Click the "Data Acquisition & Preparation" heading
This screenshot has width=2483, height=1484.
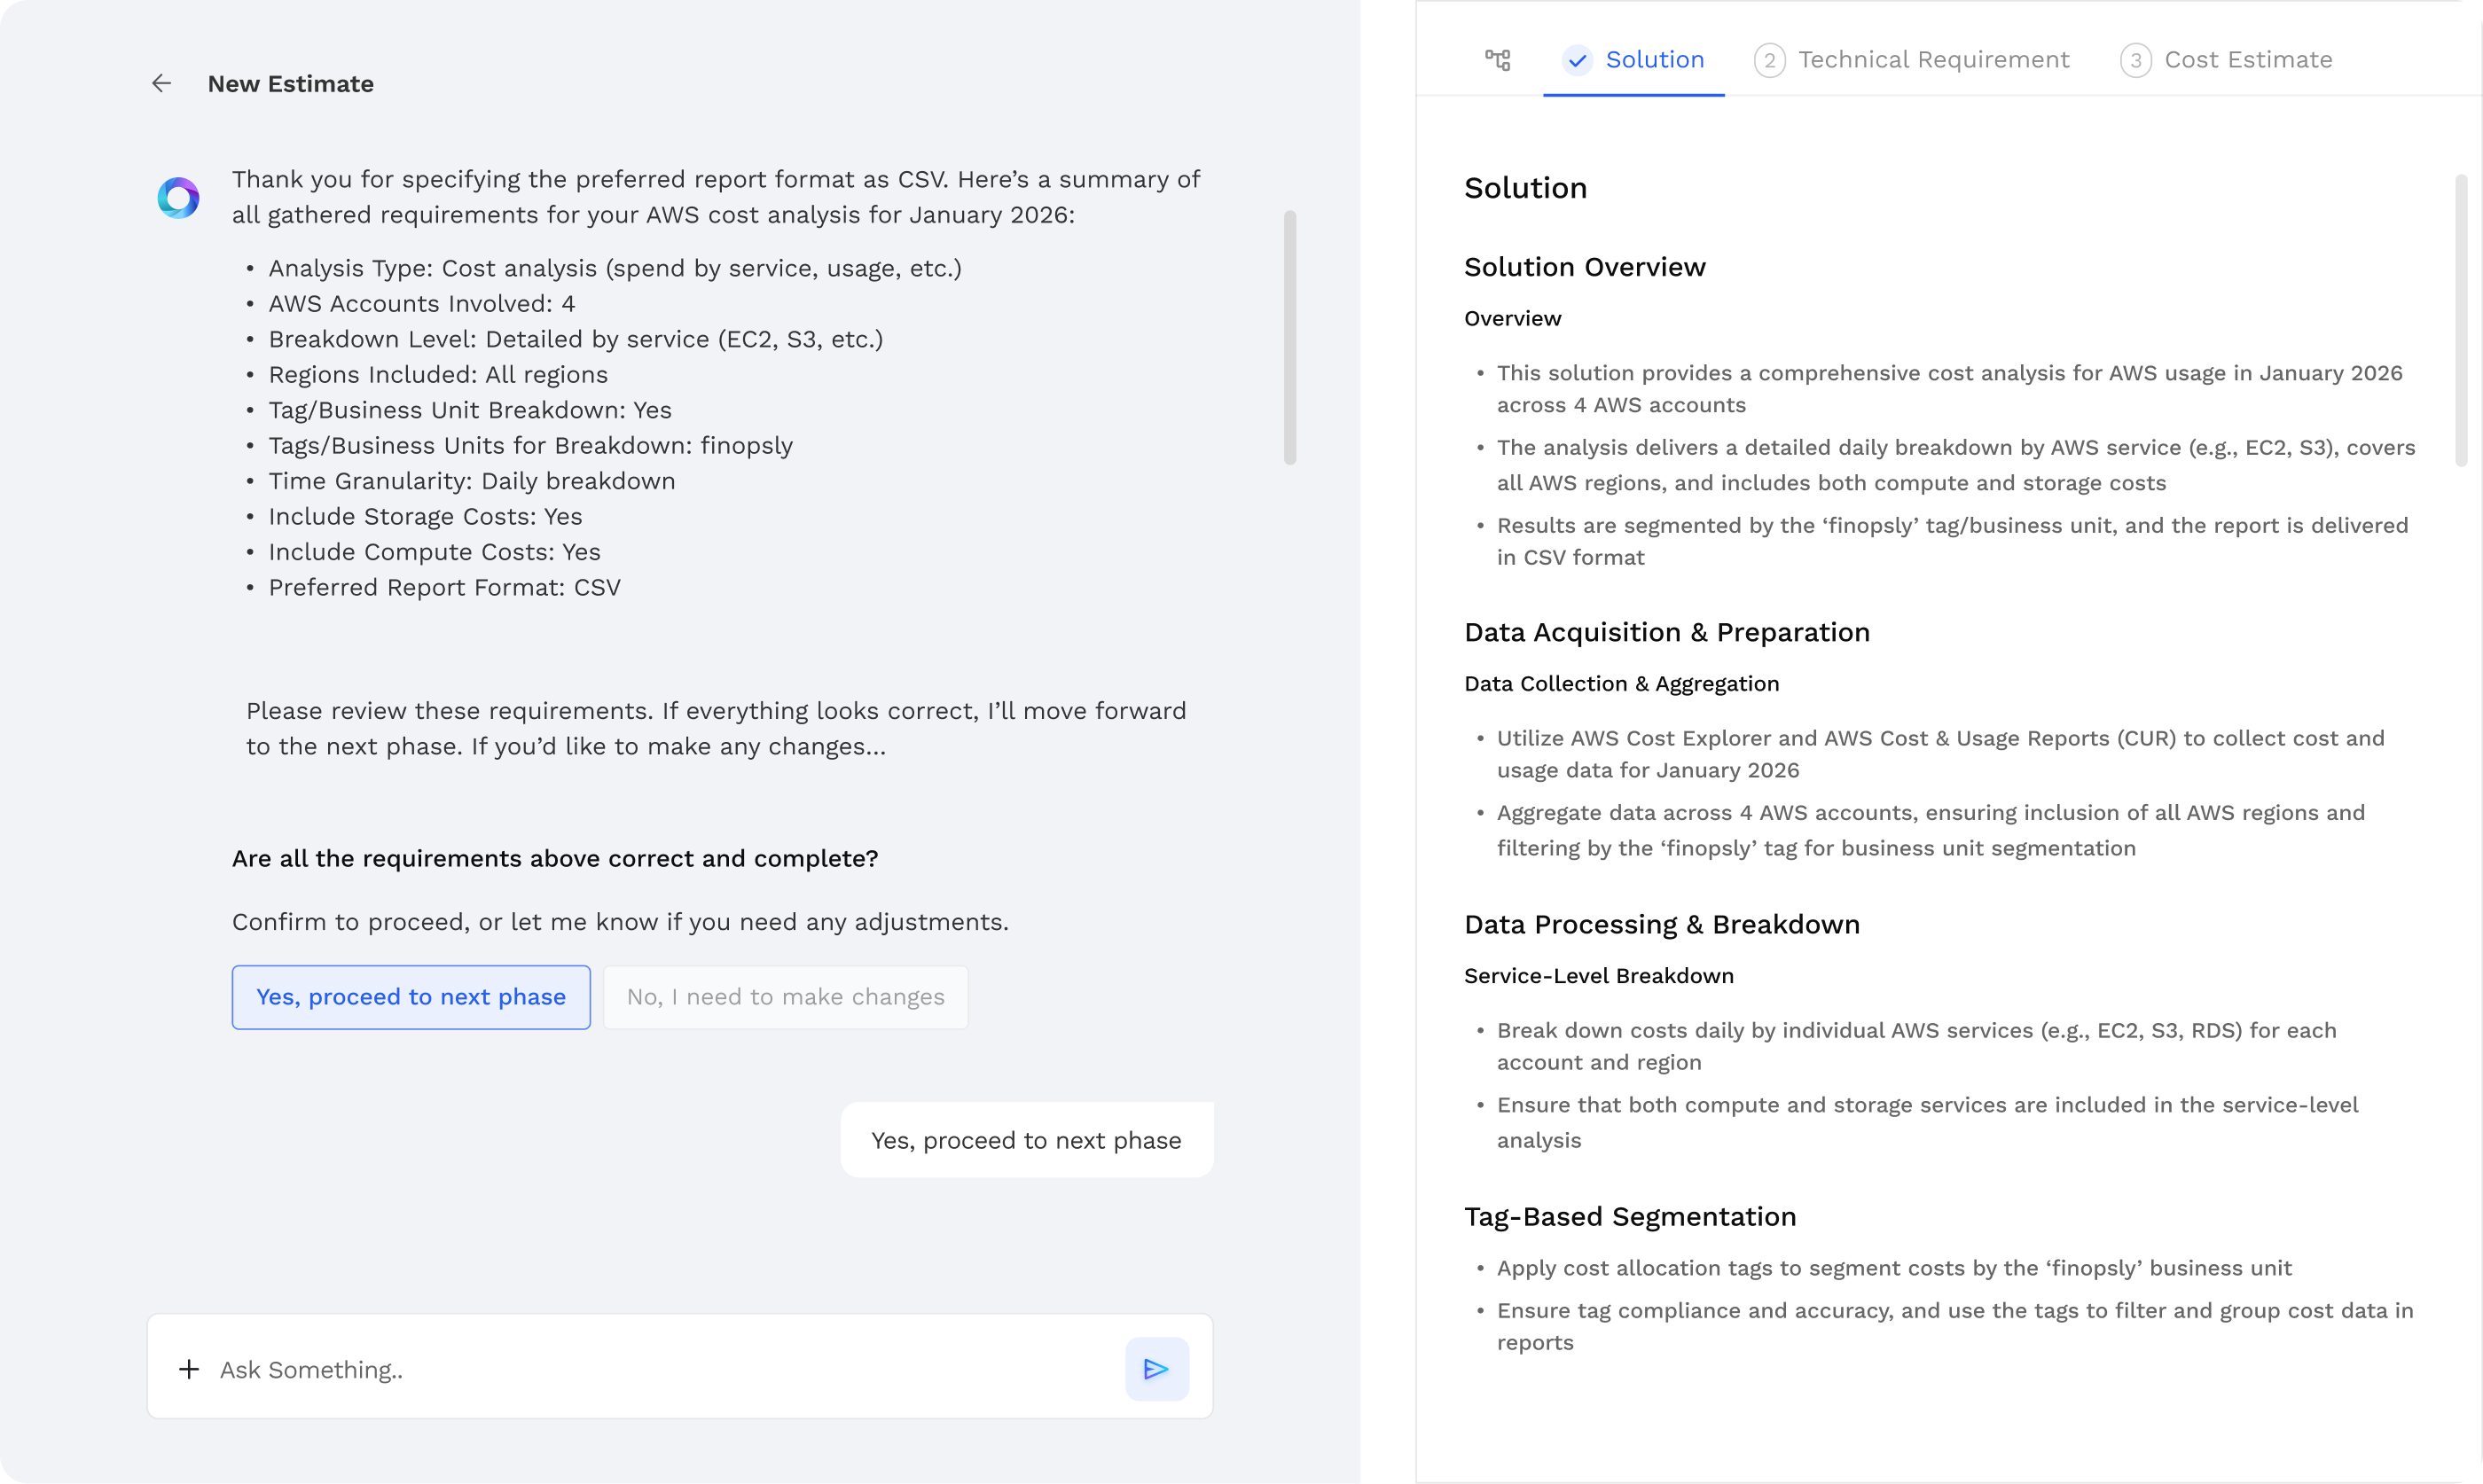click(1666, 632)
